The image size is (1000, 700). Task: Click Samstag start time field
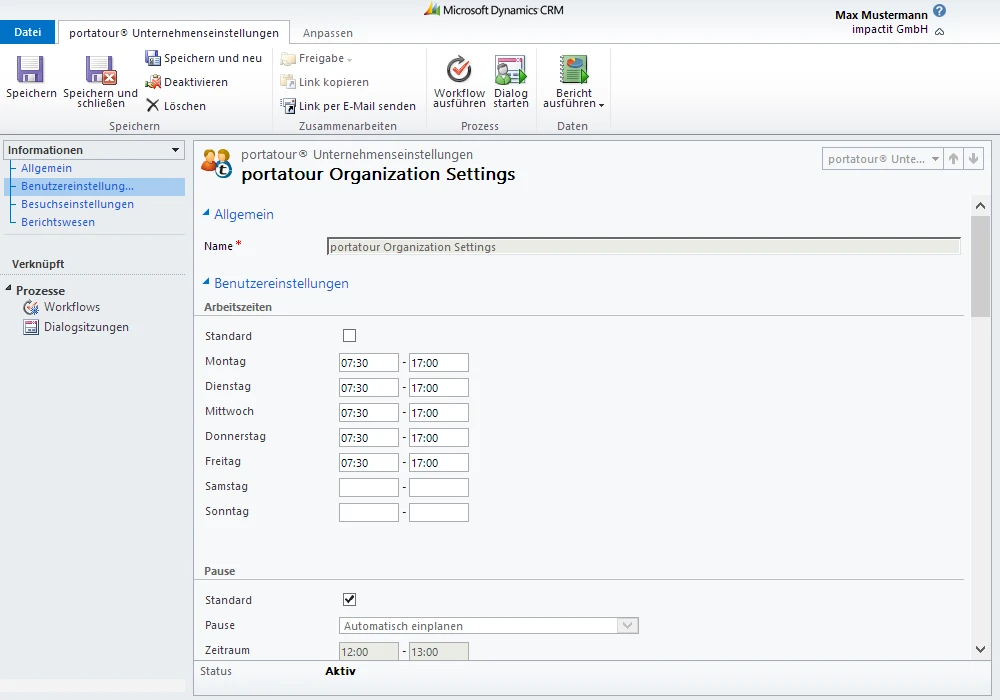(369, 488)
